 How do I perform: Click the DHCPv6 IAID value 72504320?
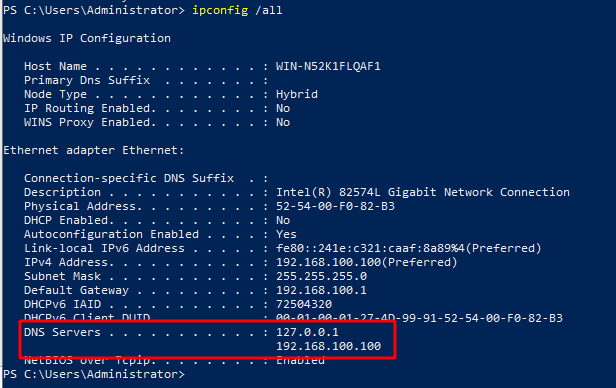[x=304, y=304]
